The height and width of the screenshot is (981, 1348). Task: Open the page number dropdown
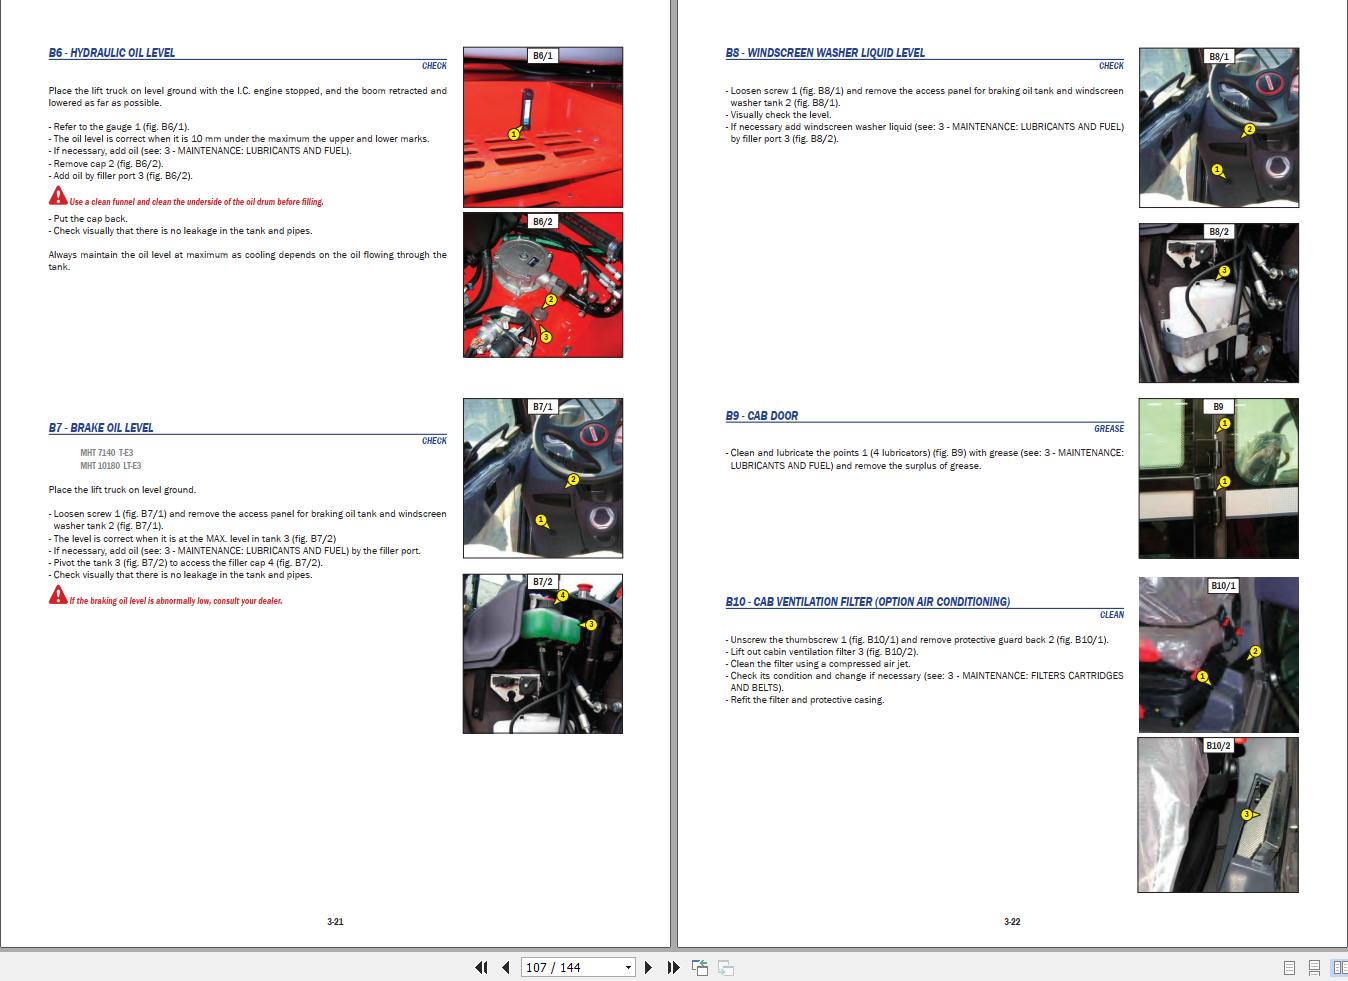tap(627, 967)
